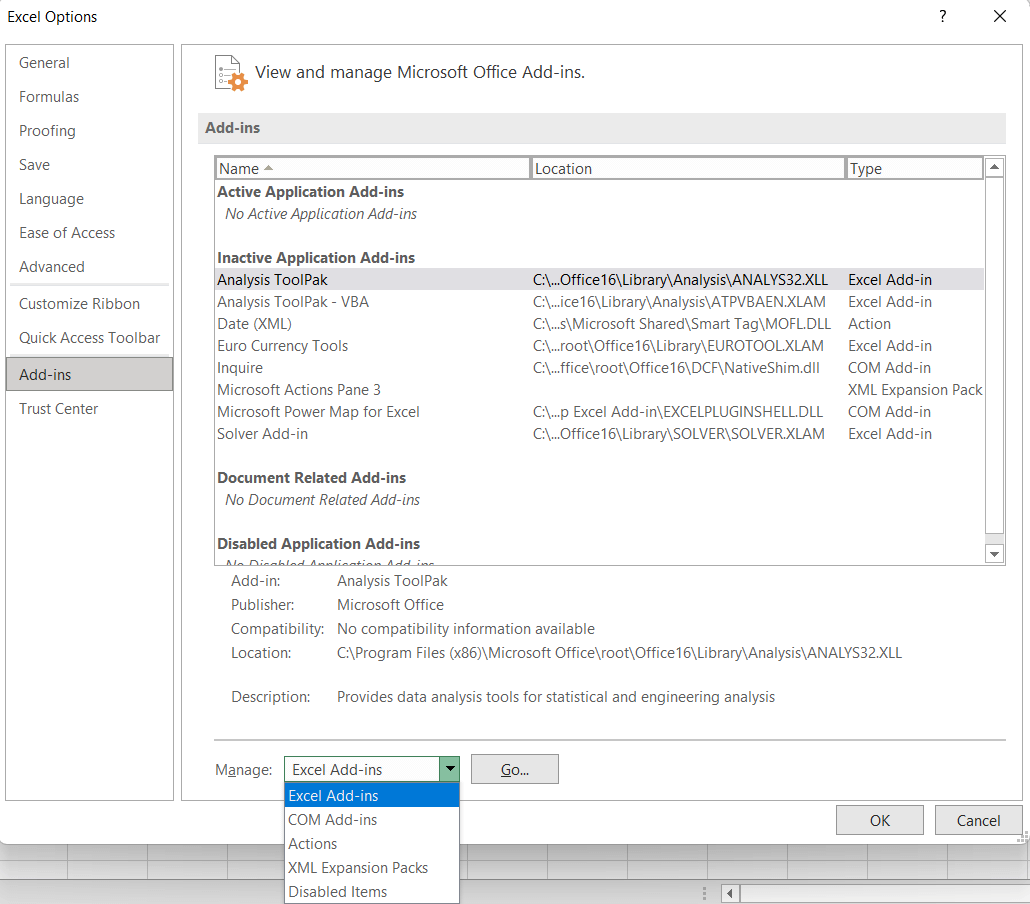Viewport: 1030px width, 904px height.
Task: Click the scrollbar up arrow in the list
Action: (995, 167)
